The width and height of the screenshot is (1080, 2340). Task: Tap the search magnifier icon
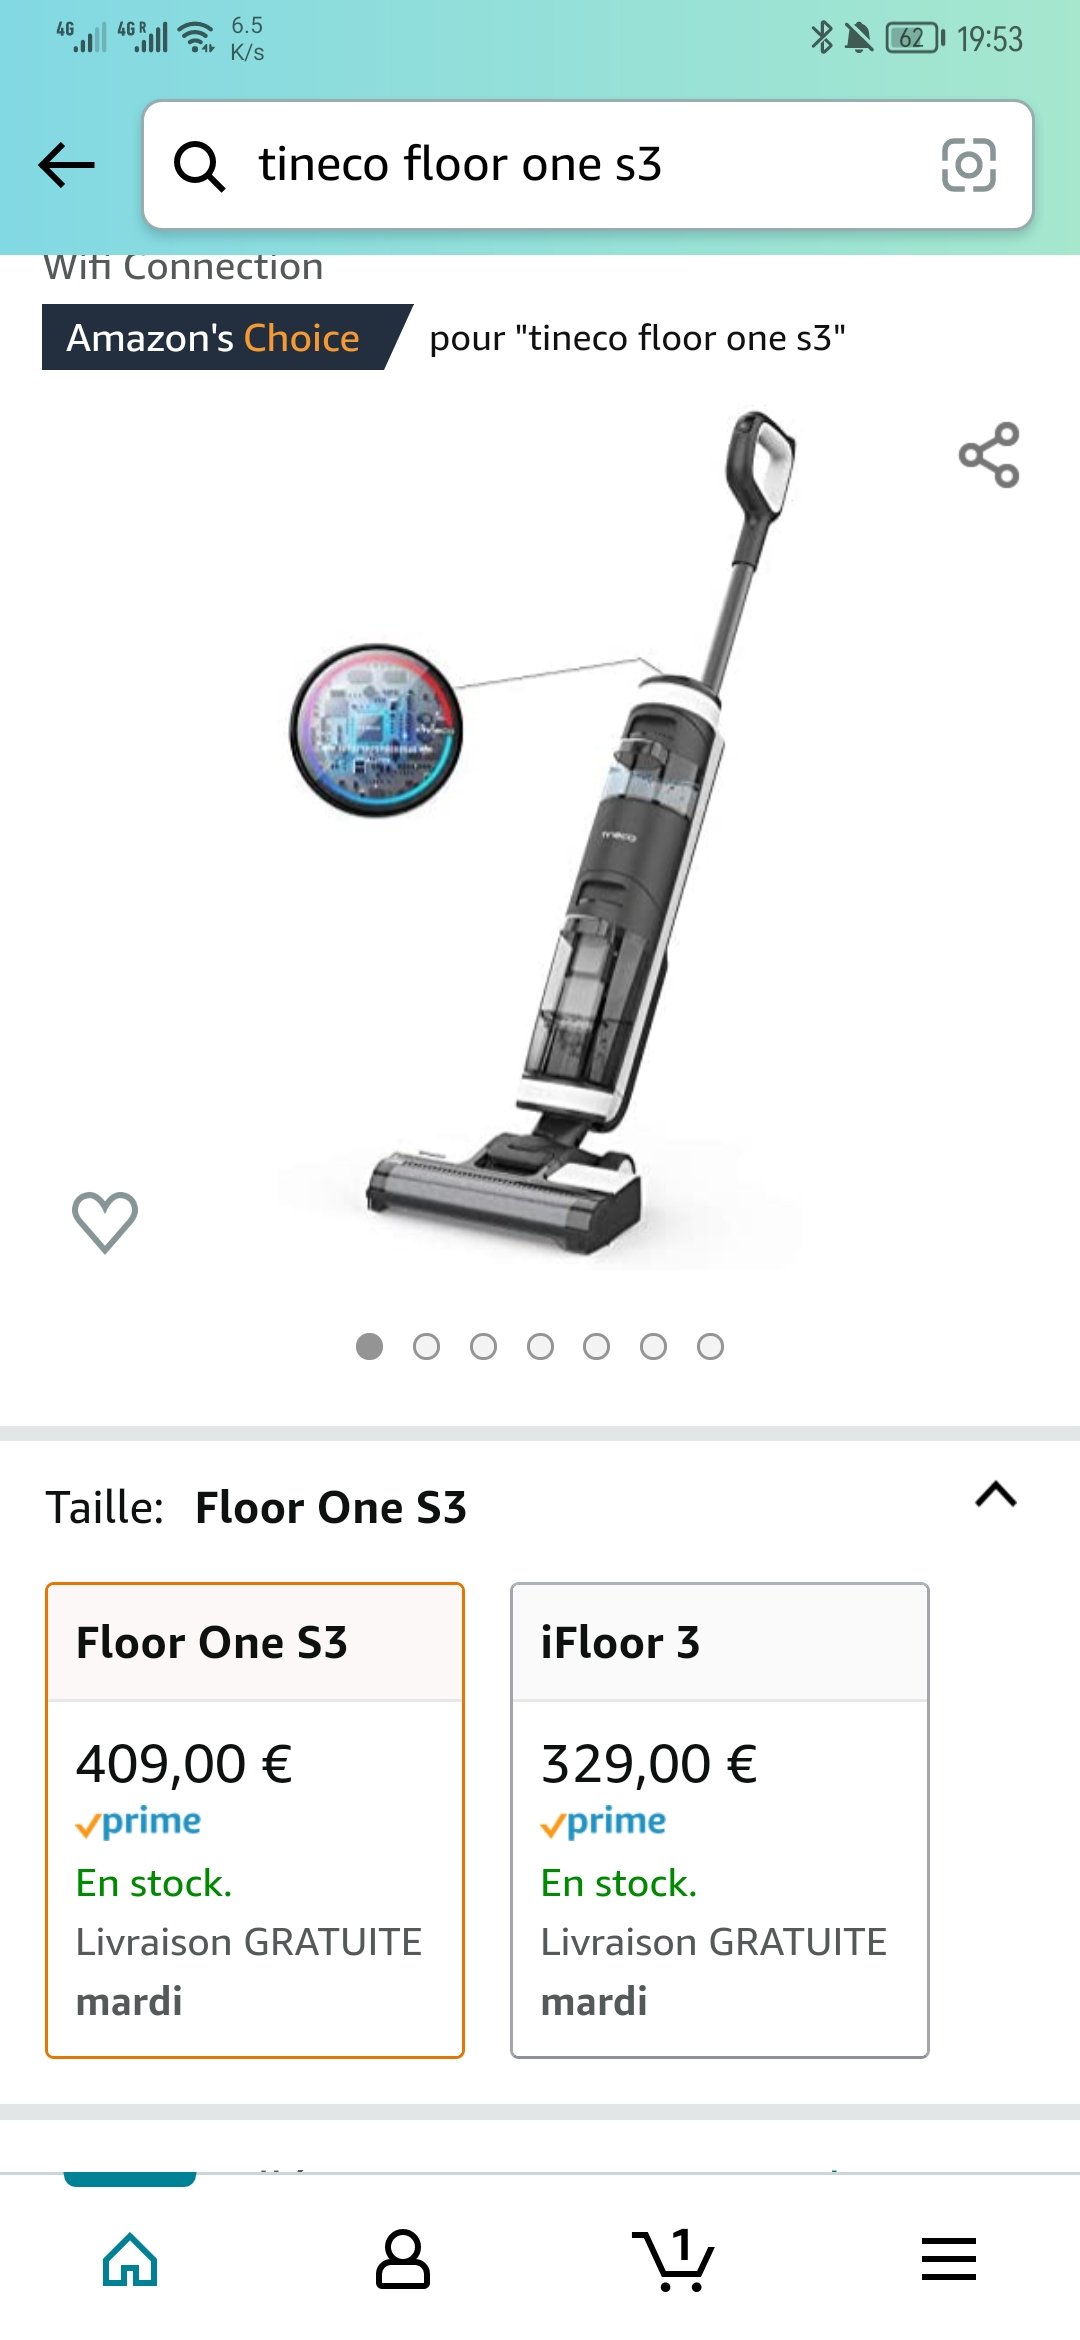click(199, 165)
